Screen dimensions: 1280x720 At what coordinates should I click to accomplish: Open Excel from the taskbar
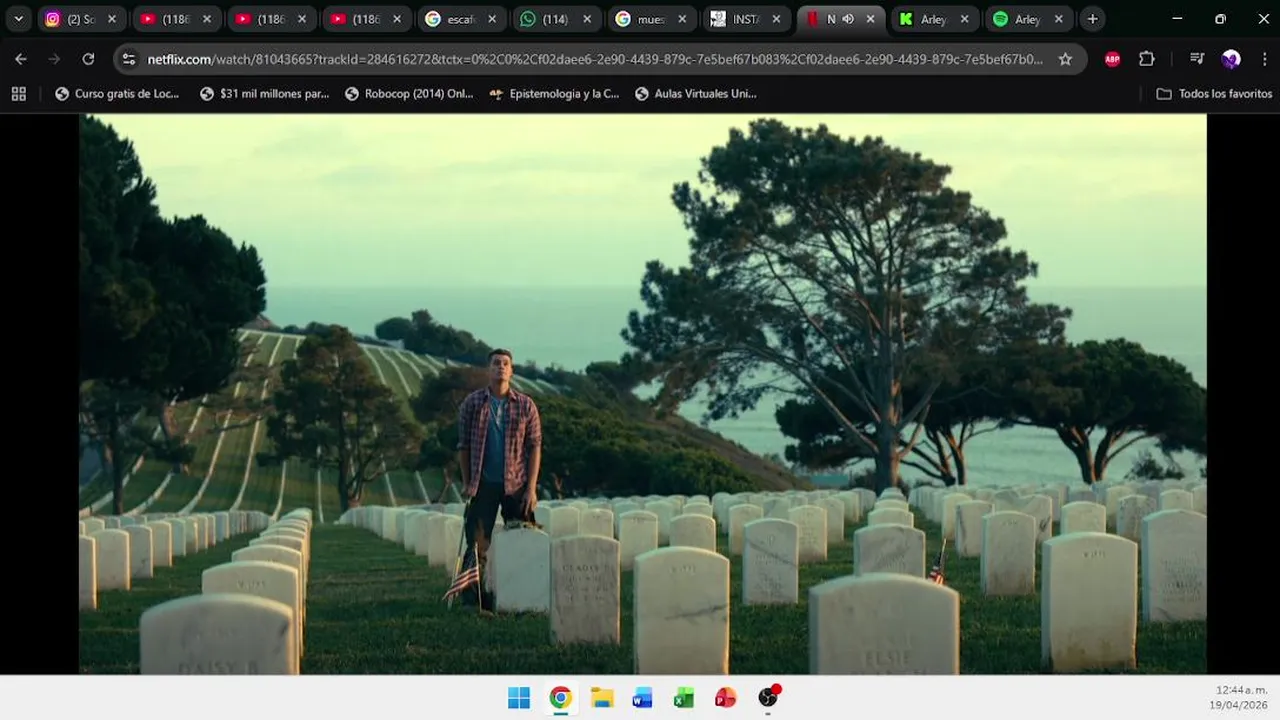tap(684, 698)
